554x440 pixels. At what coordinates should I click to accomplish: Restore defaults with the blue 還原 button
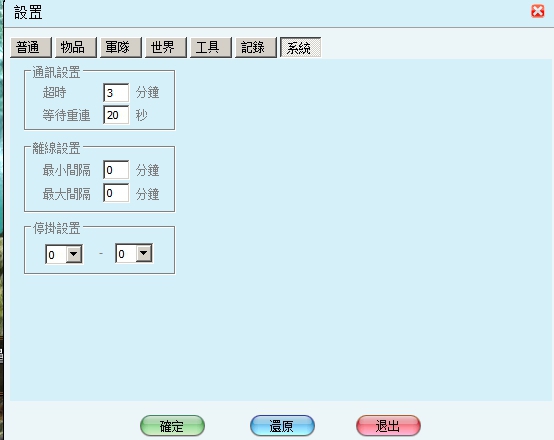pos(282,426)
